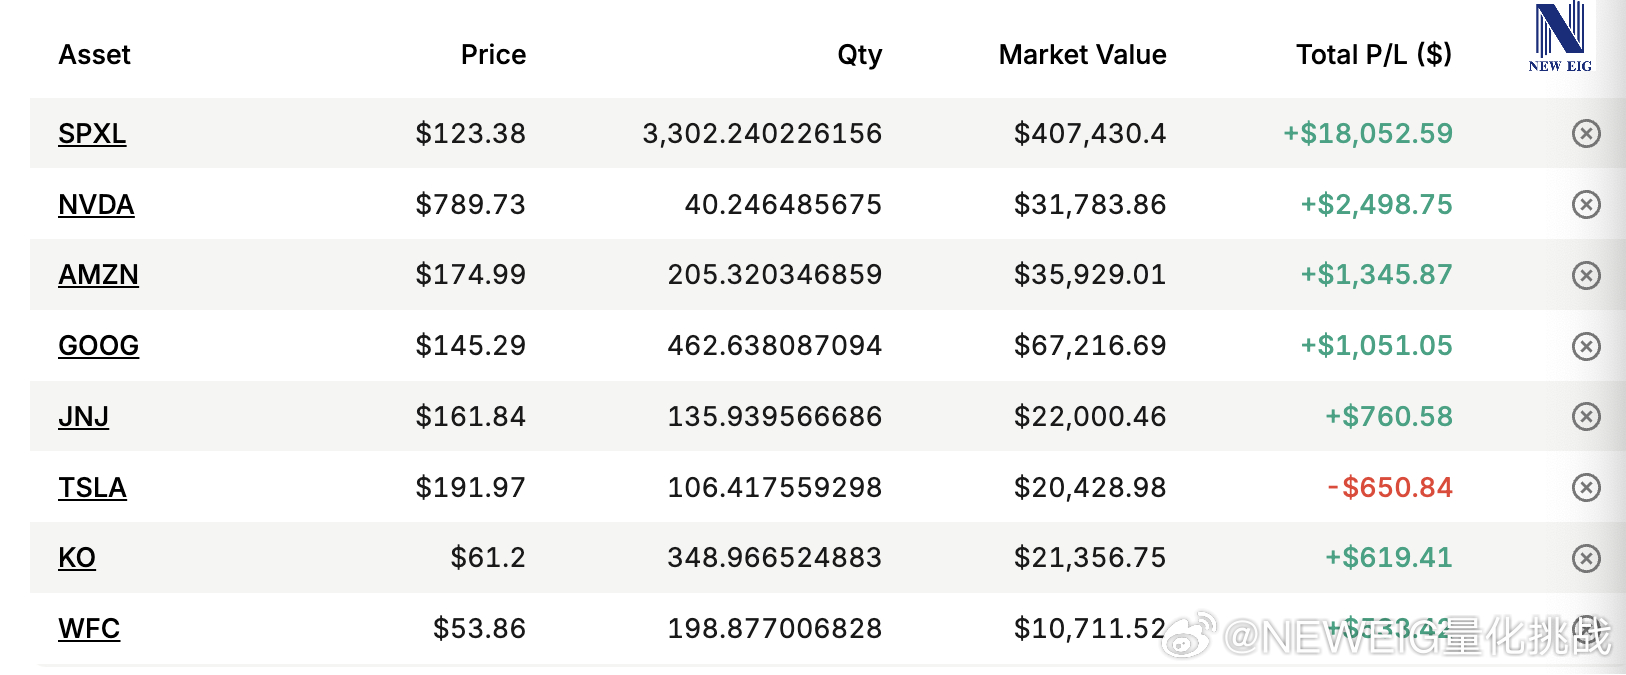Open the KO asset link

(x=77, y=557)
